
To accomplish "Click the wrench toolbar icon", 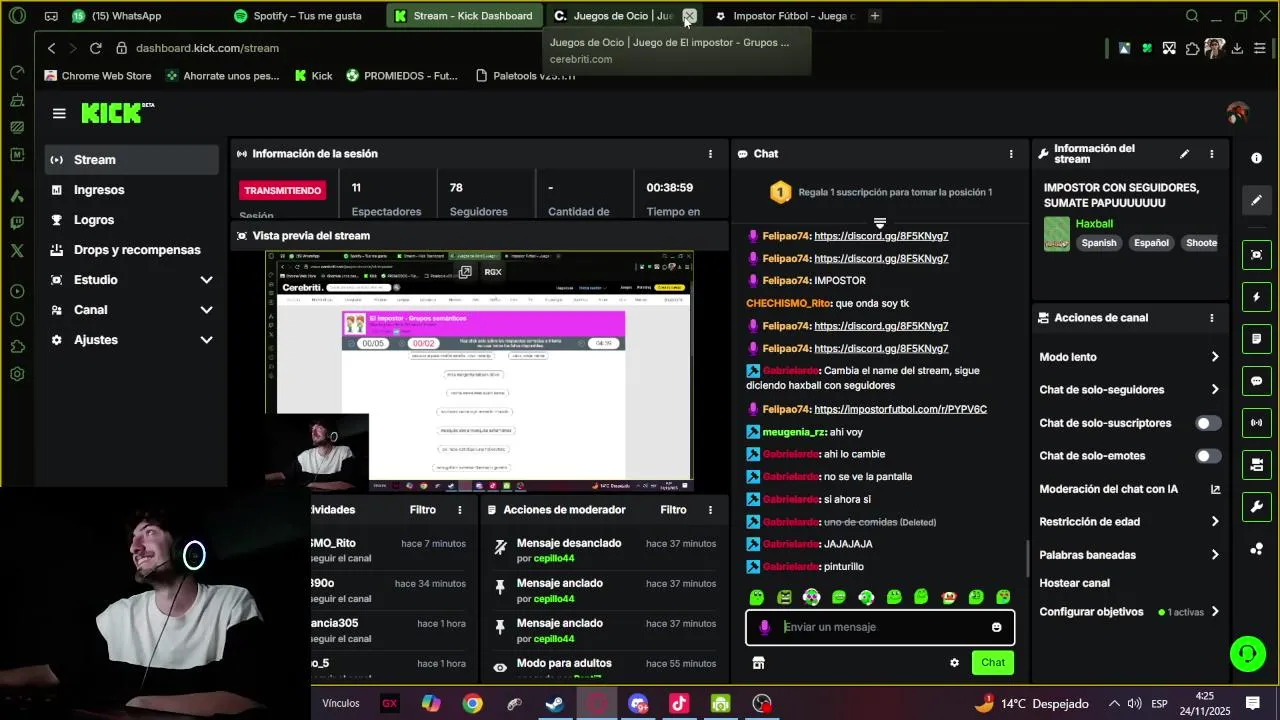I will click(1257, 507).
